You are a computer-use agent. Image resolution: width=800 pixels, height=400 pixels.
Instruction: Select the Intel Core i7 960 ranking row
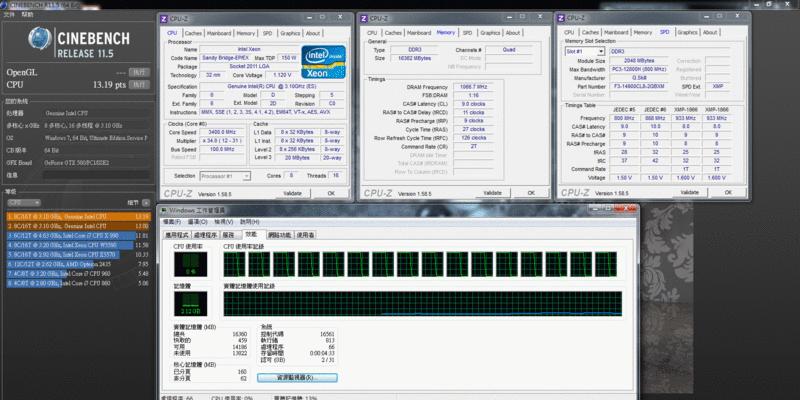point(79,273)
